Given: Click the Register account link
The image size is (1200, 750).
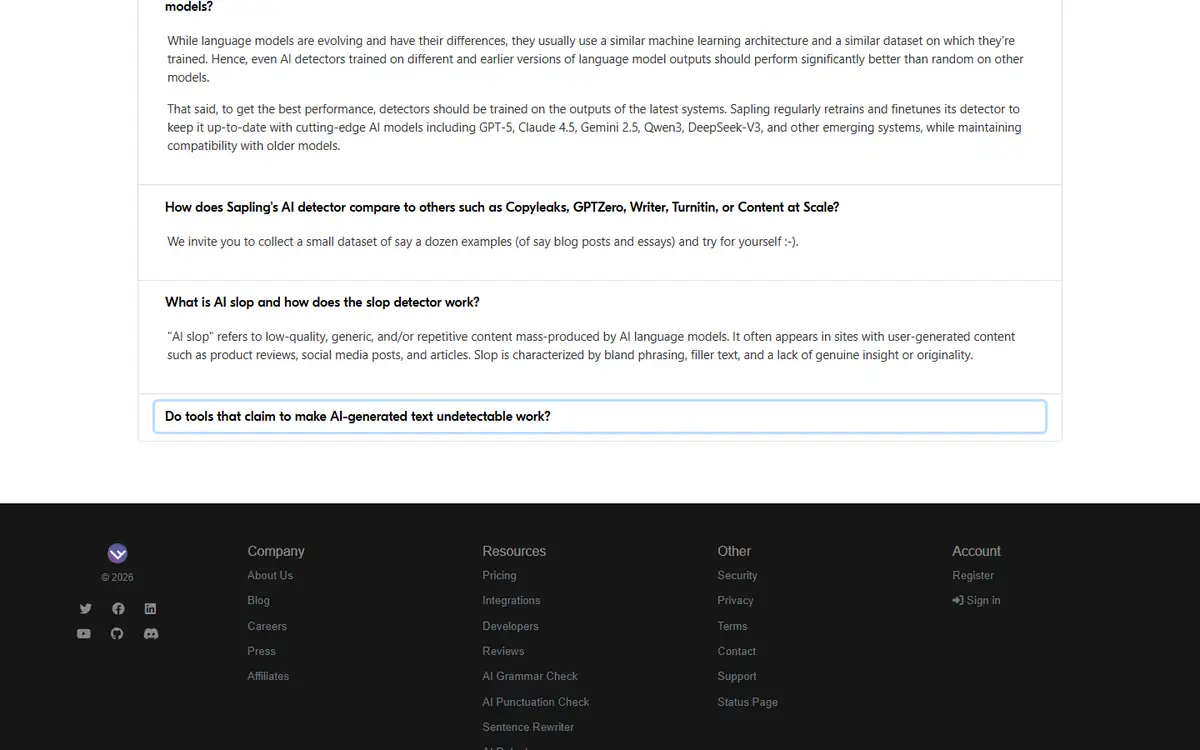Looking at the screenshot, I should (x=973, y=575).
